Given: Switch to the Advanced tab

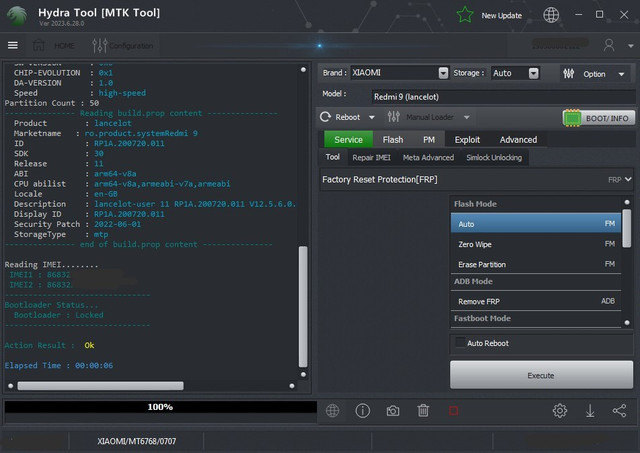Looking at the screenshot, I should coord(518,140).
